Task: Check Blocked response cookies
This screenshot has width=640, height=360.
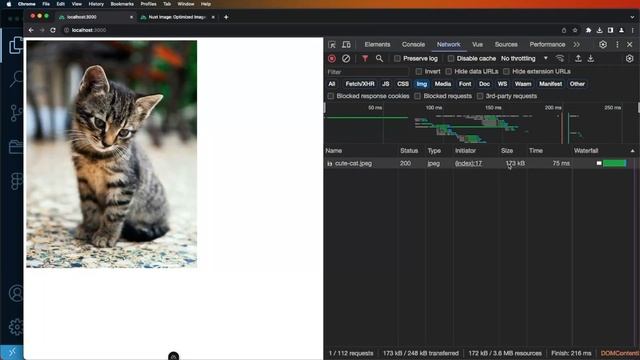Action: click(331, 96)
